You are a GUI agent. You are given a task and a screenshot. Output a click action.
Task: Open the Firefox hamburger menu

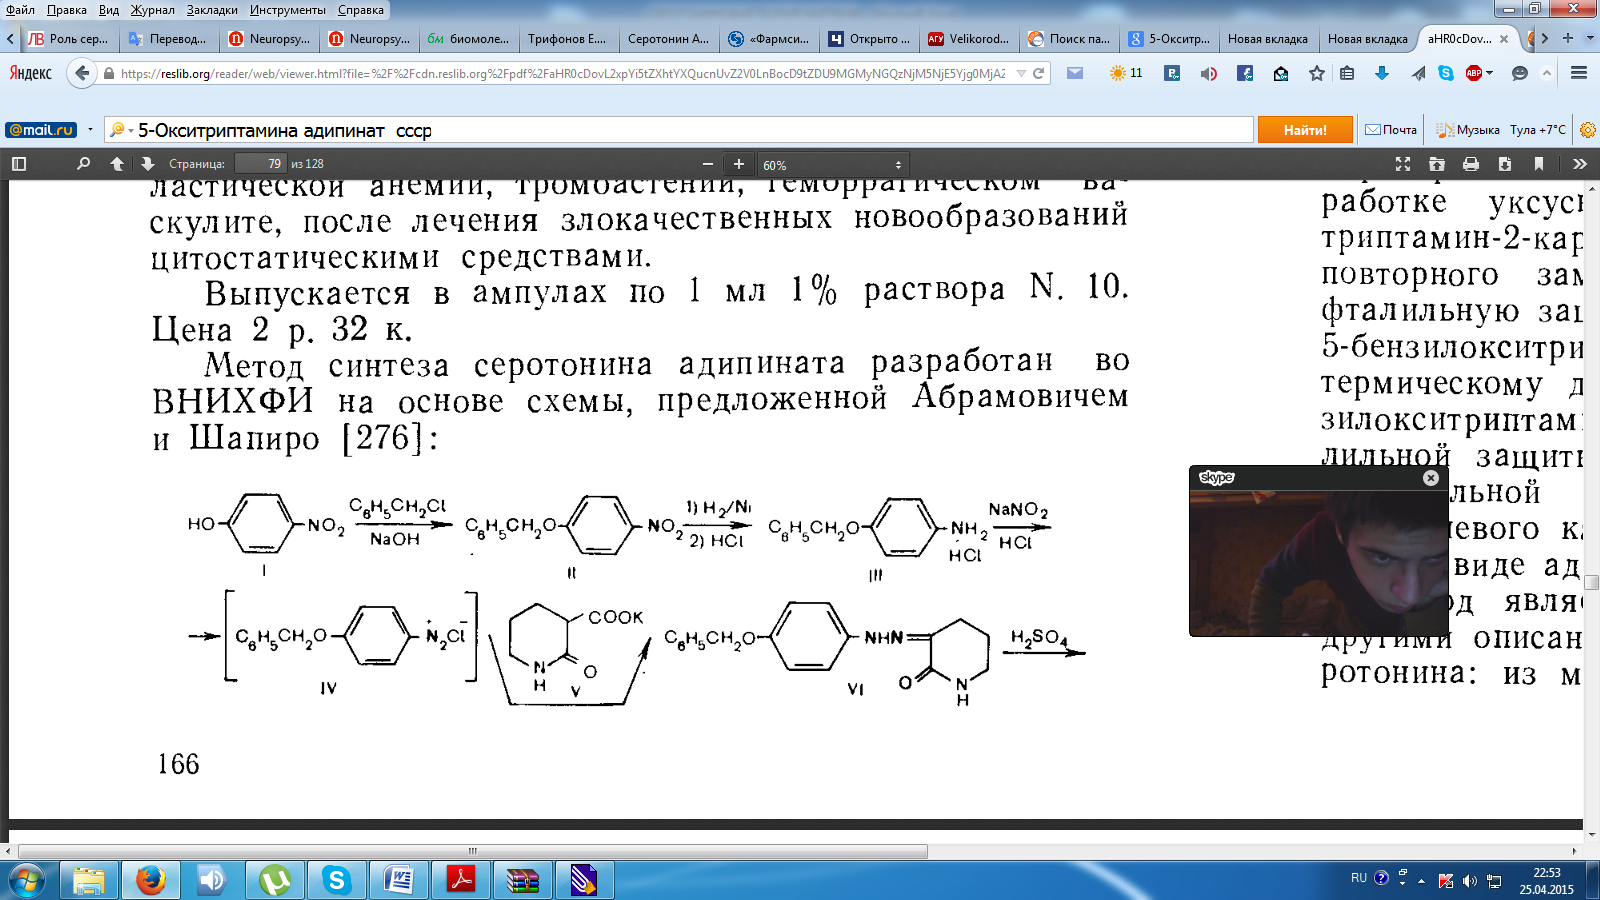pos(1579,73)
